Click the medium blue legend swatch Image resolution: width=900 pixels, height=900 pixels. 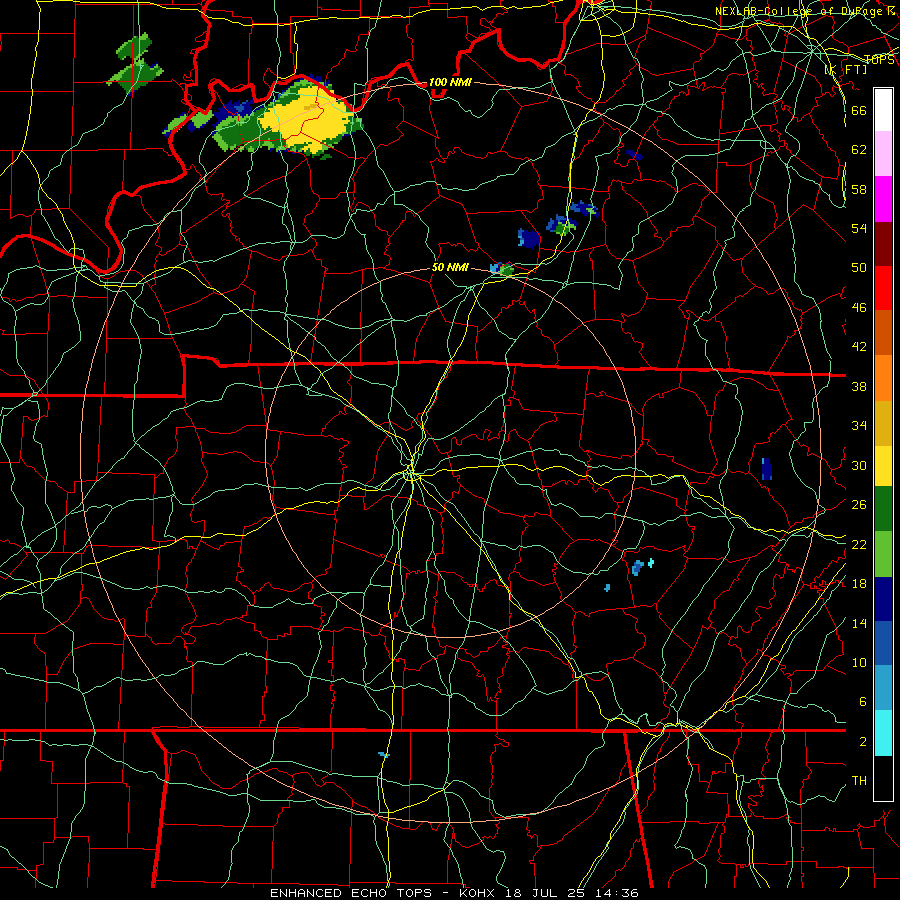click(x=883, y=643)
